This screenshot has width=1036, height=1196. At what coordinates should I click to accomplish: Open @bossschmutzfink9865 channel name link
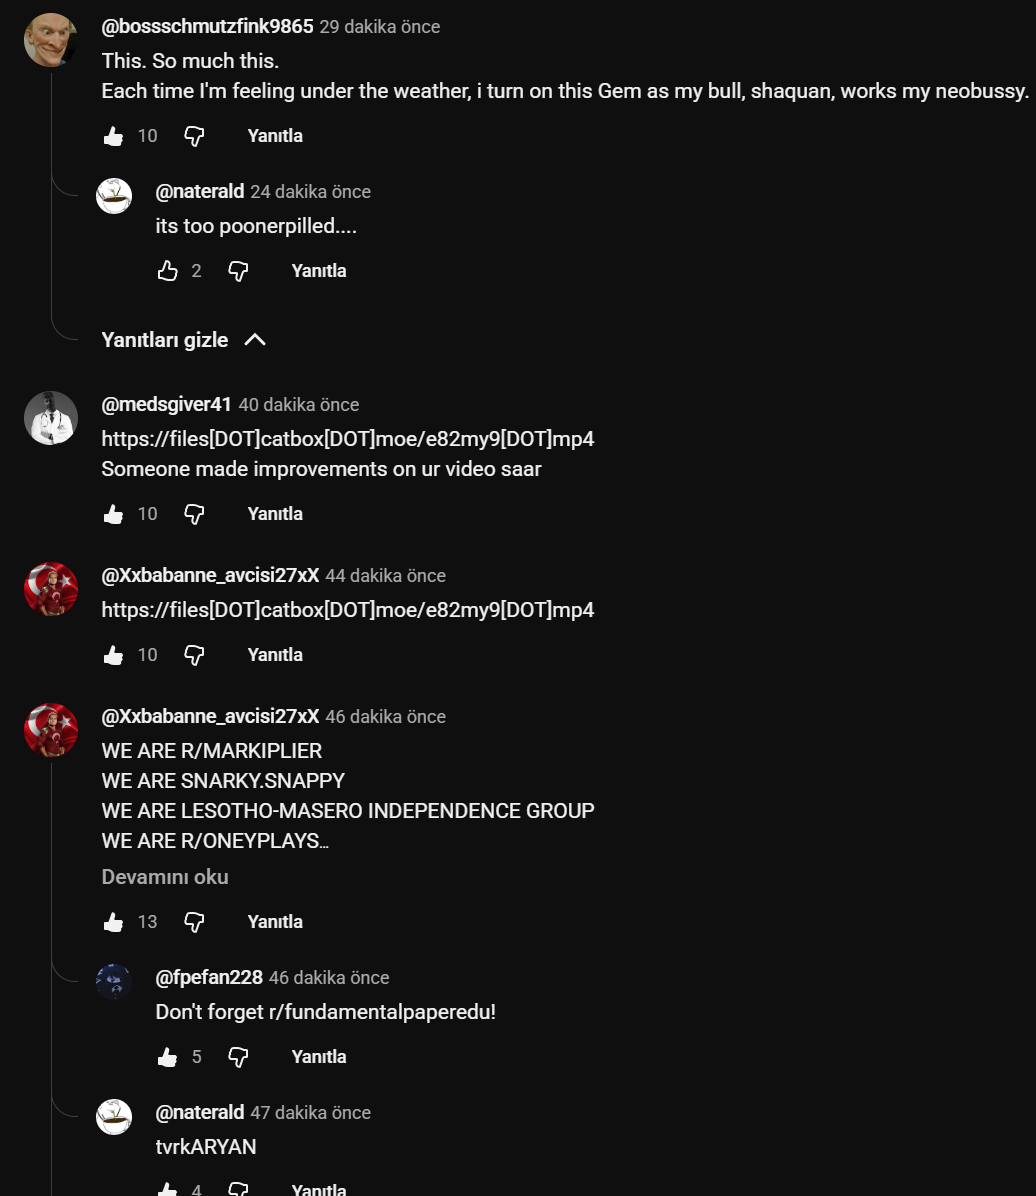(x=208, y=27)
